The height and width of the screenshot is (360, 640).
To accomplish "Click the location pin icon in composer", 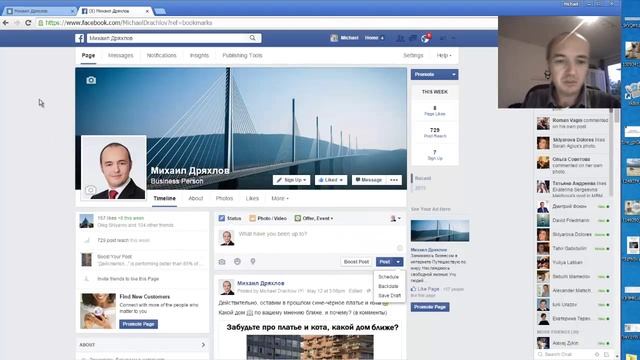I will [x=253, y=262].
